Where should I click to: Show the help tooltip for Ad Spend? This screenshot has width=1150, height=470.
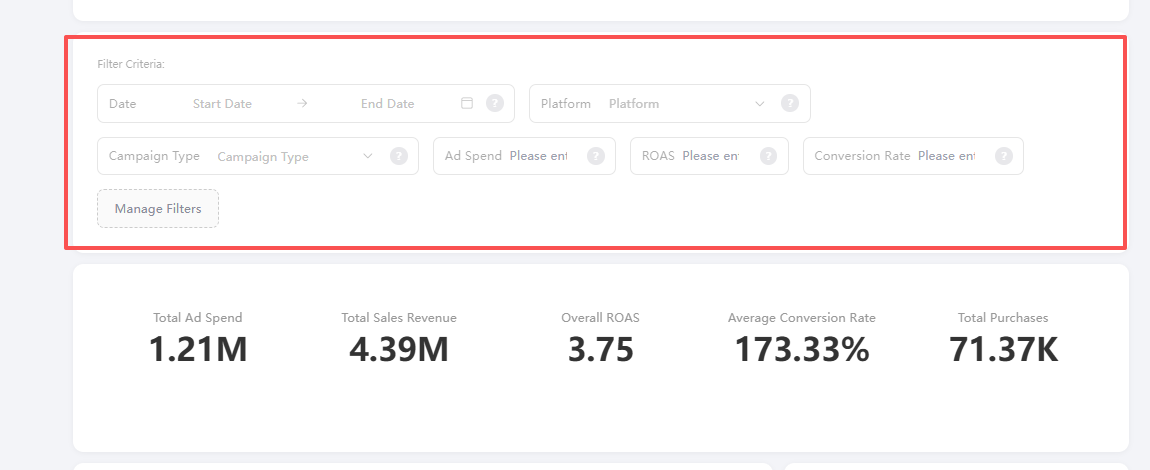[x=596, y=156]
